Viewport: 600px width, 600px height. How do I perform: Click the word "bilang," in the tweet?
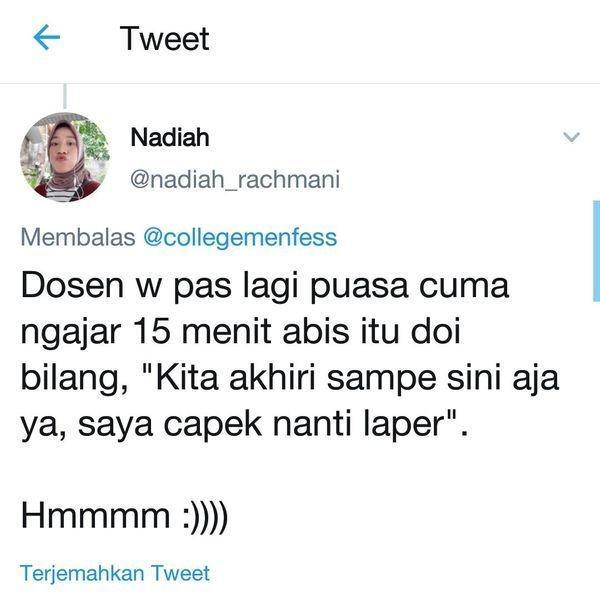point(74,380)
